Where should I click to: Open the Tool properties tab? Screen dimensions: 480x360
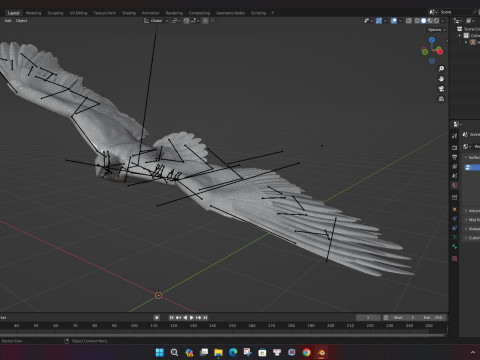click(x=454, y=136)
